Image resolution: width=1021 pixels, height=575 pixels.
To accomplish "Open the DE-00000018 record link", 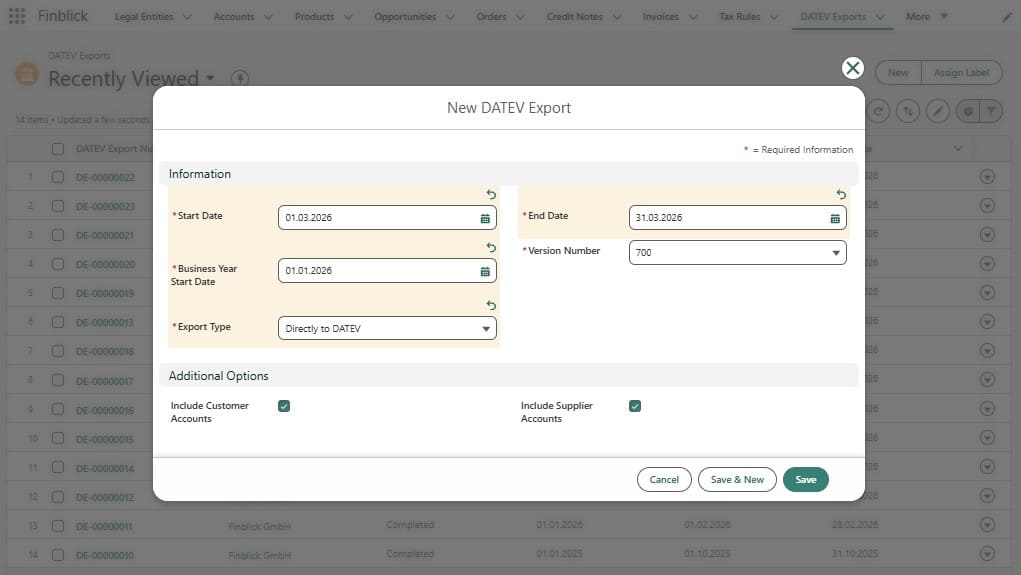I will tap(105, 352).
